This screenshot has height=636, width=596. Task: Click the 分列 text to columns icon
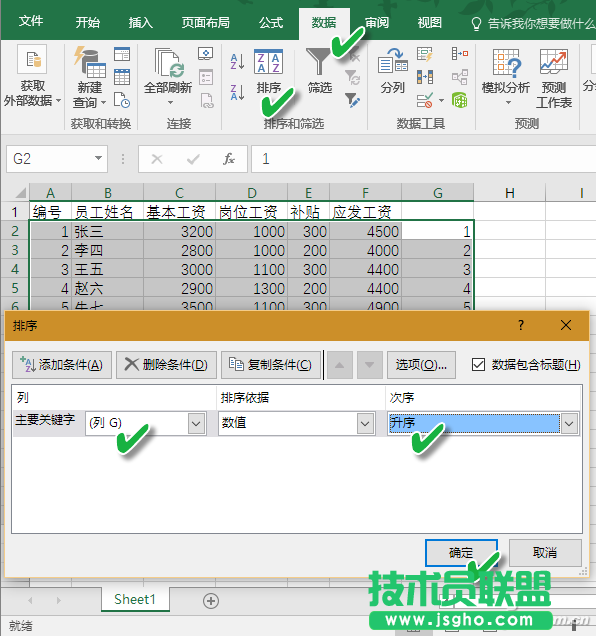(x=393, y=62)
